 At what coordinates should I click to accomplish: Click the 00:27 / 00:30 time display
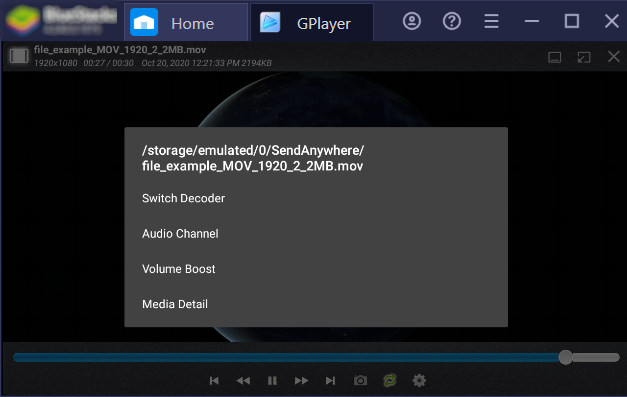click(x=108, y=63)
